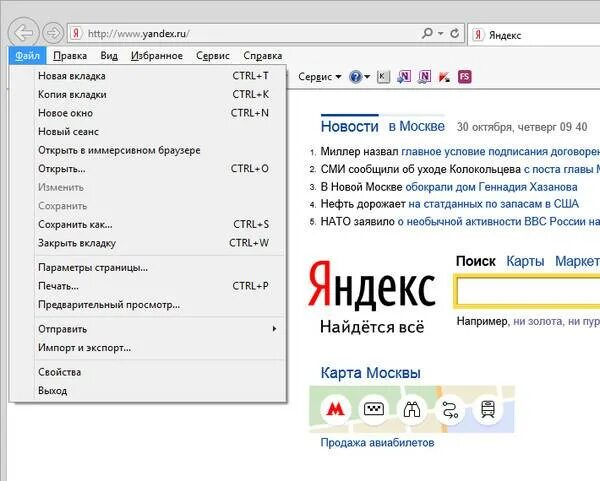Click the Yandex search input field
The image size is (600, 481).
528,291
